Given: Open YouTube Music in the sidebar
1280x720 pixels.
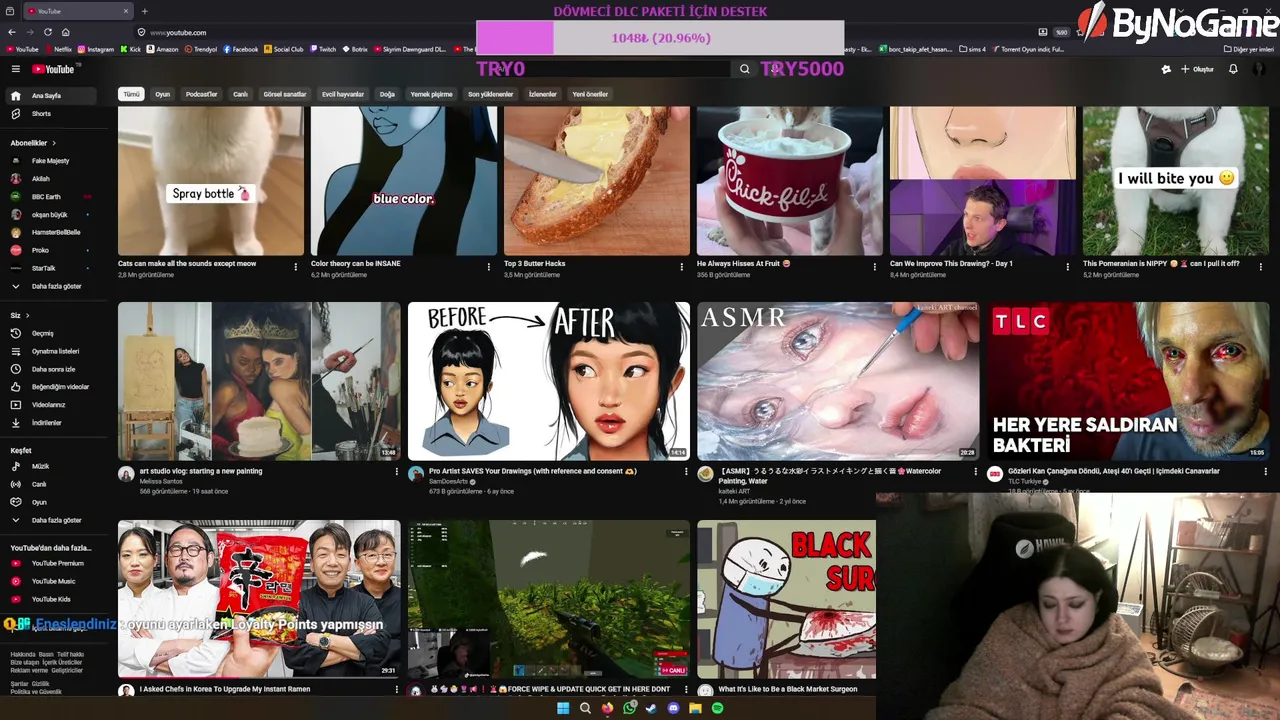Looking at the screenshot, I should coord(53,582).
